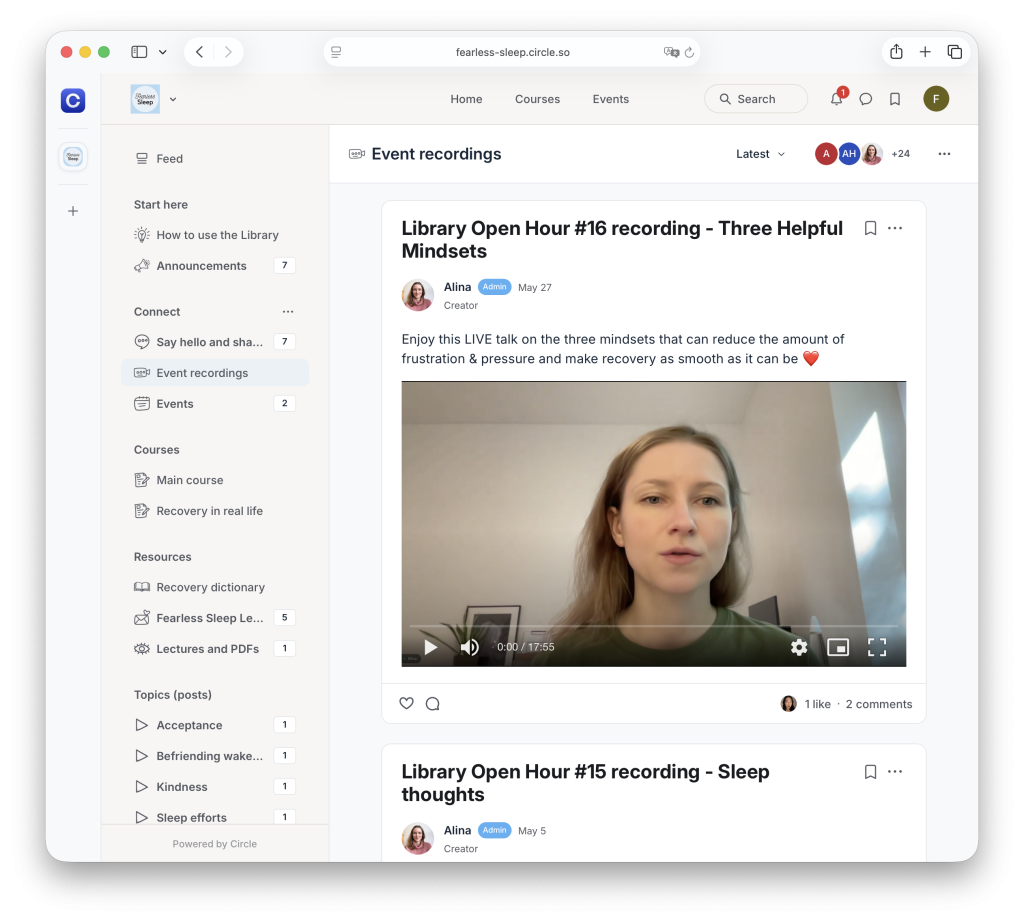Click the Safari address bar URL
1024x922 pixels.
pos(513,52)
